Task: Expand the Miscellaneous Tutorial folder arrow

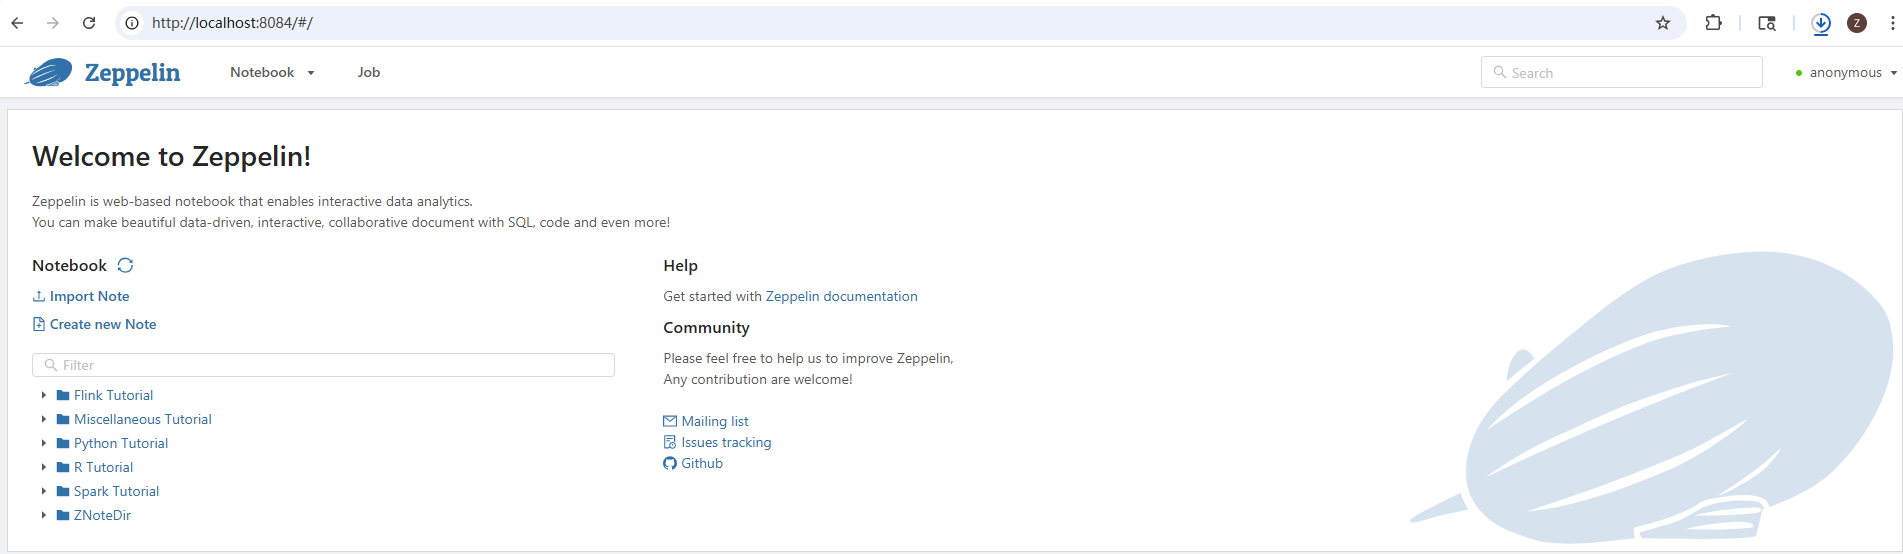Action: pyautogui.click(x=44, y=419)
